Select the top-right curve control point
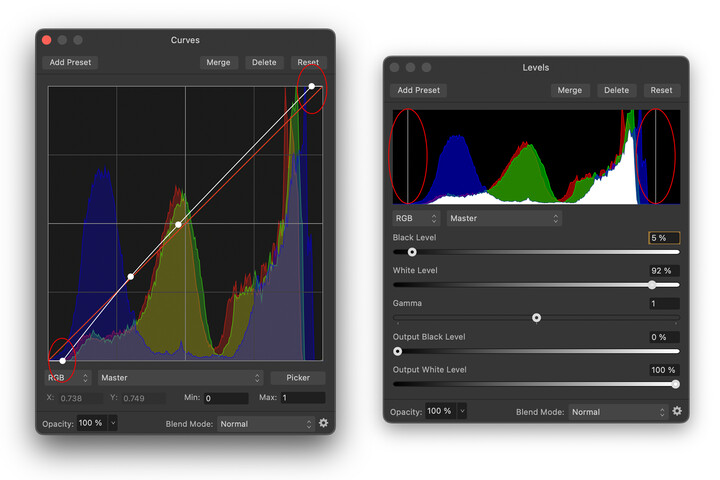The image size is (720, 480). (x=312, y=86)
